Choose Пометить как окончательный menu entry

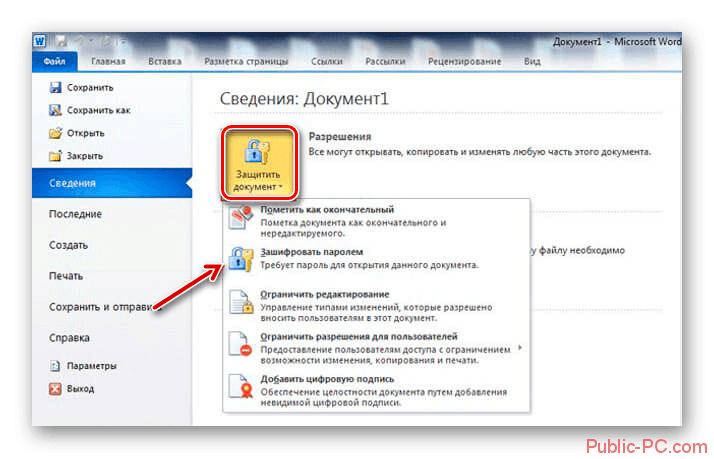click(x=377, y=221)
